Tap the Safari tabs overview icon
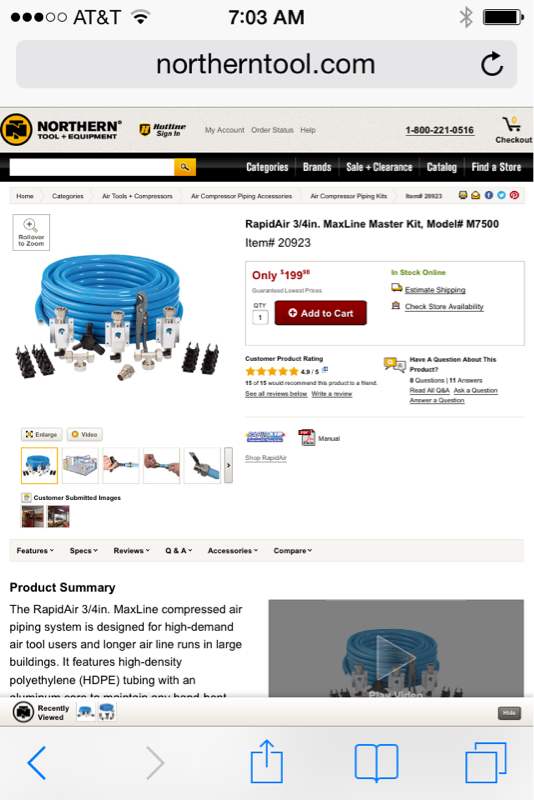 486,763
